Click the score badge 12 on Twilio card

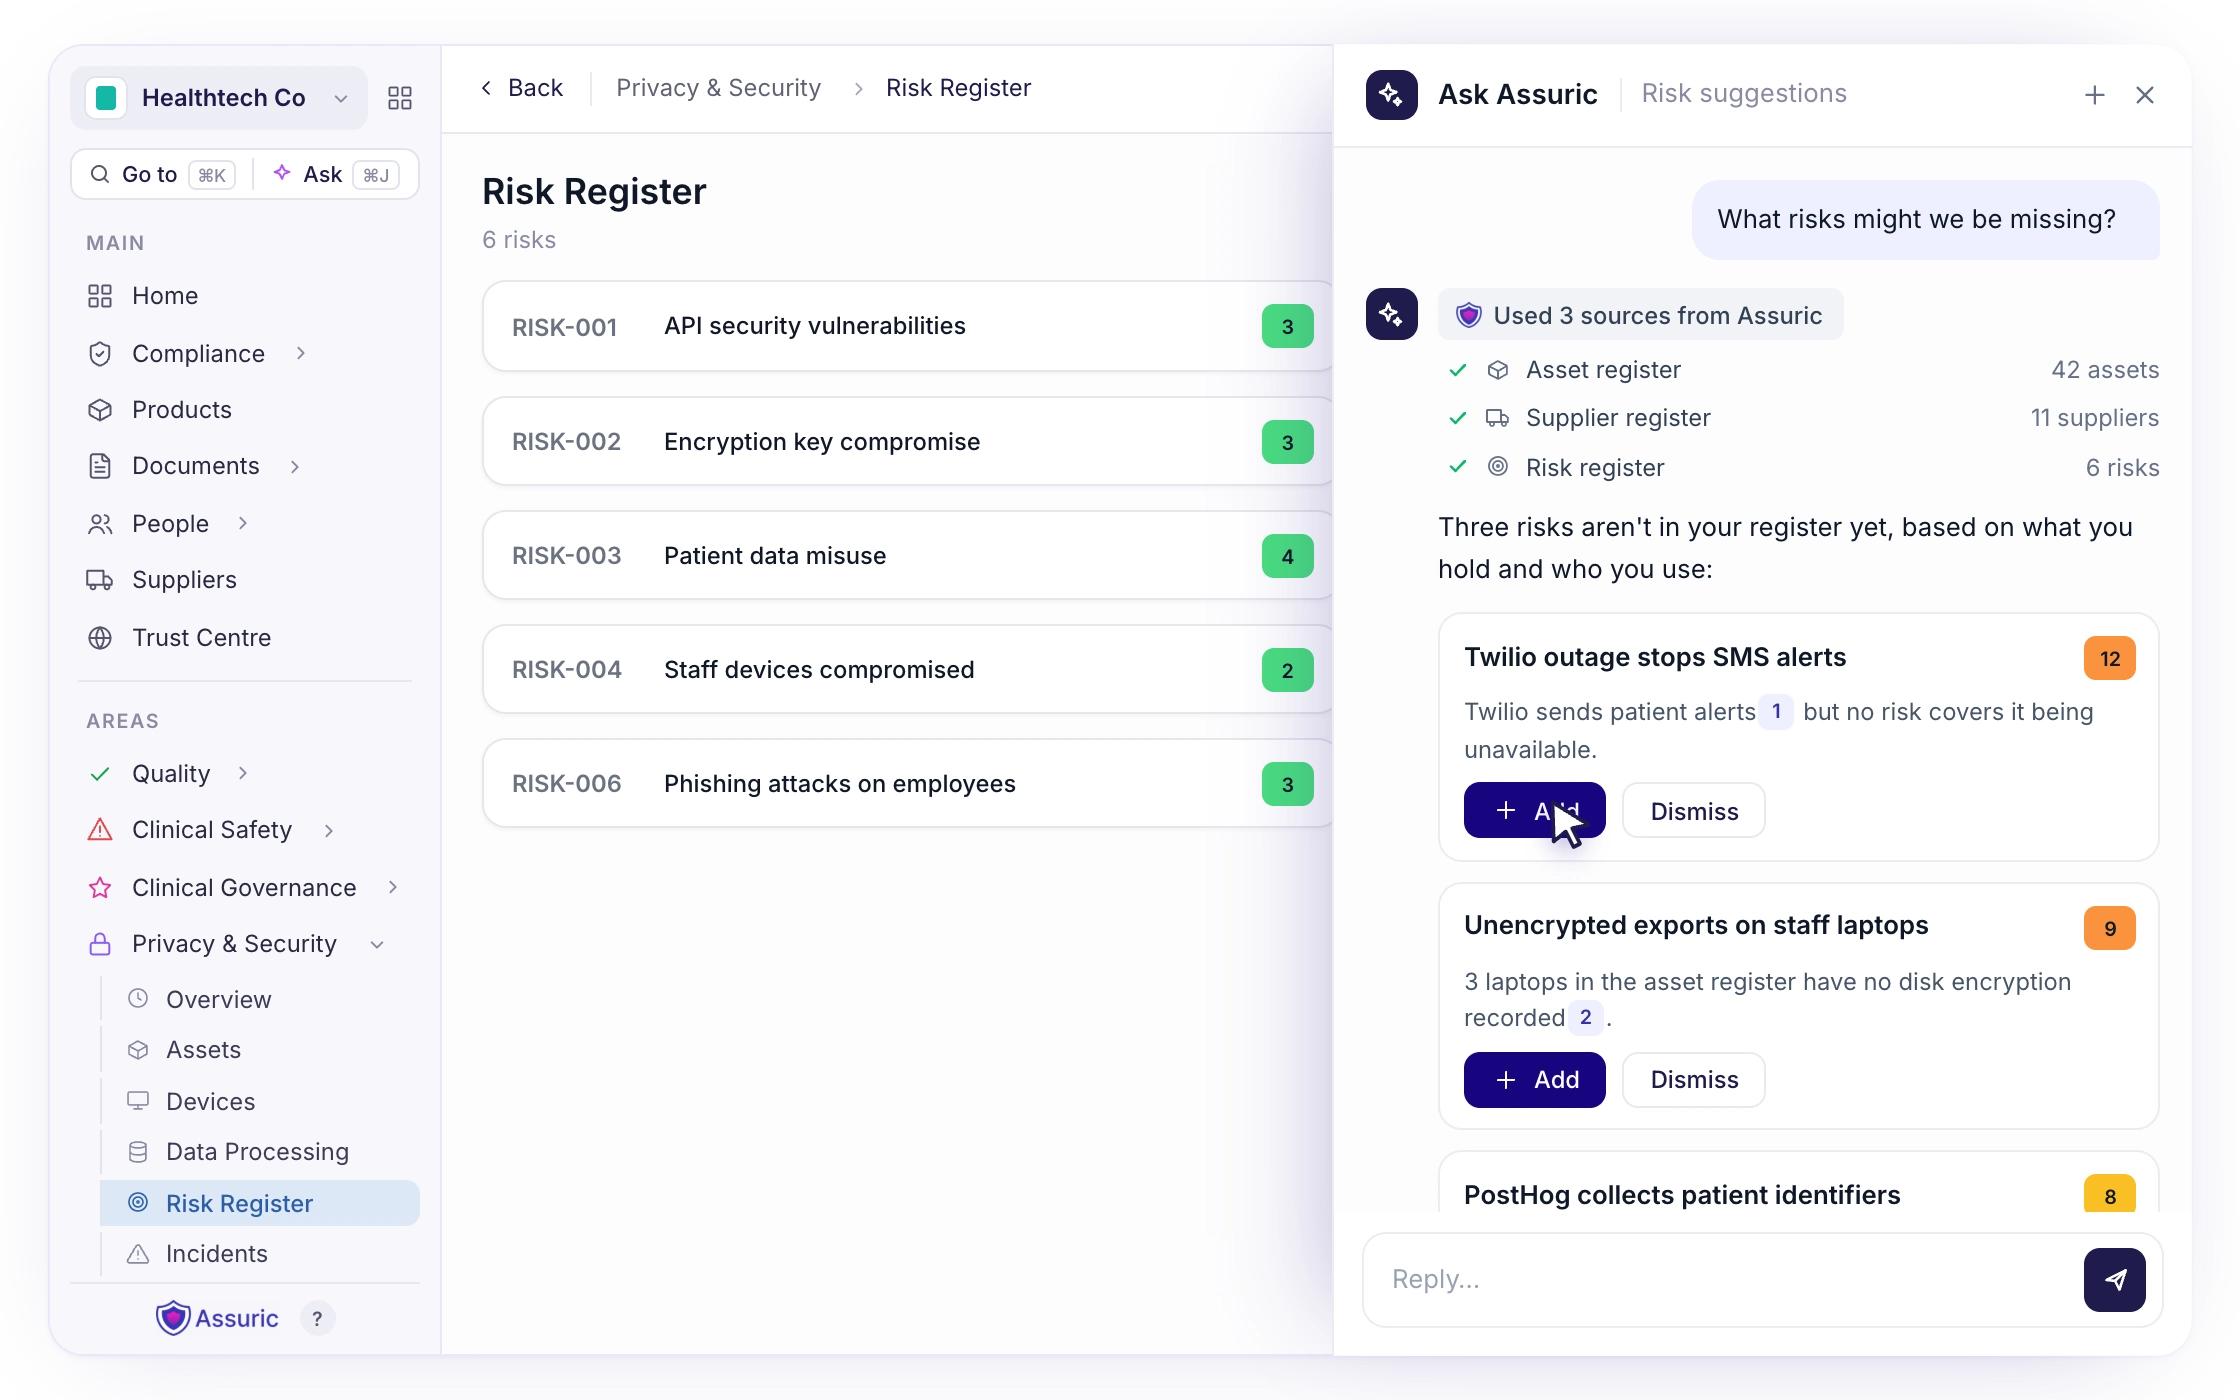(x=2110, y=658)
